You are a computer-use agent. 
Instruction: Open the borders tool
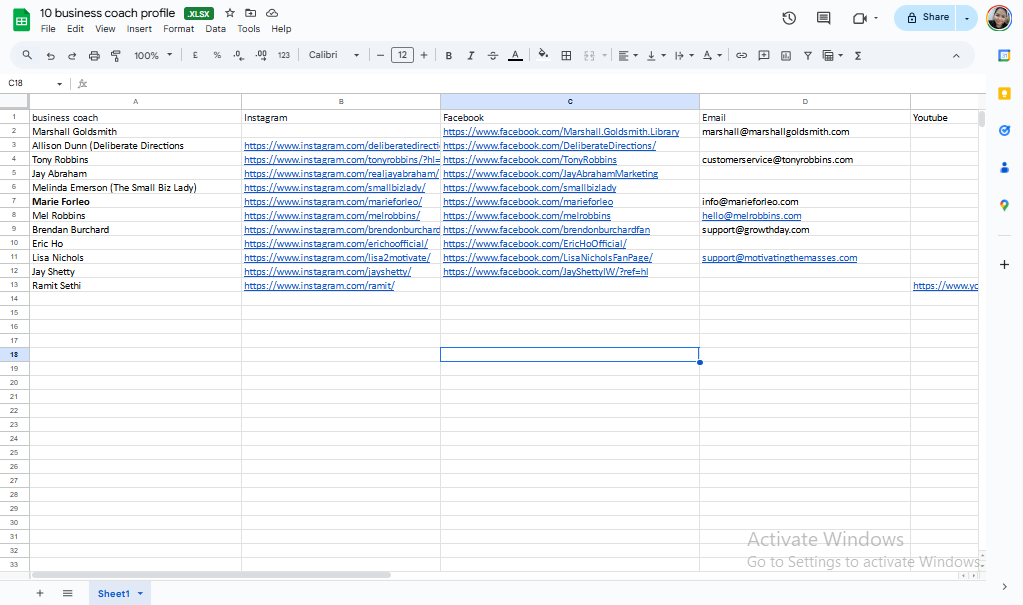point(566,56)
